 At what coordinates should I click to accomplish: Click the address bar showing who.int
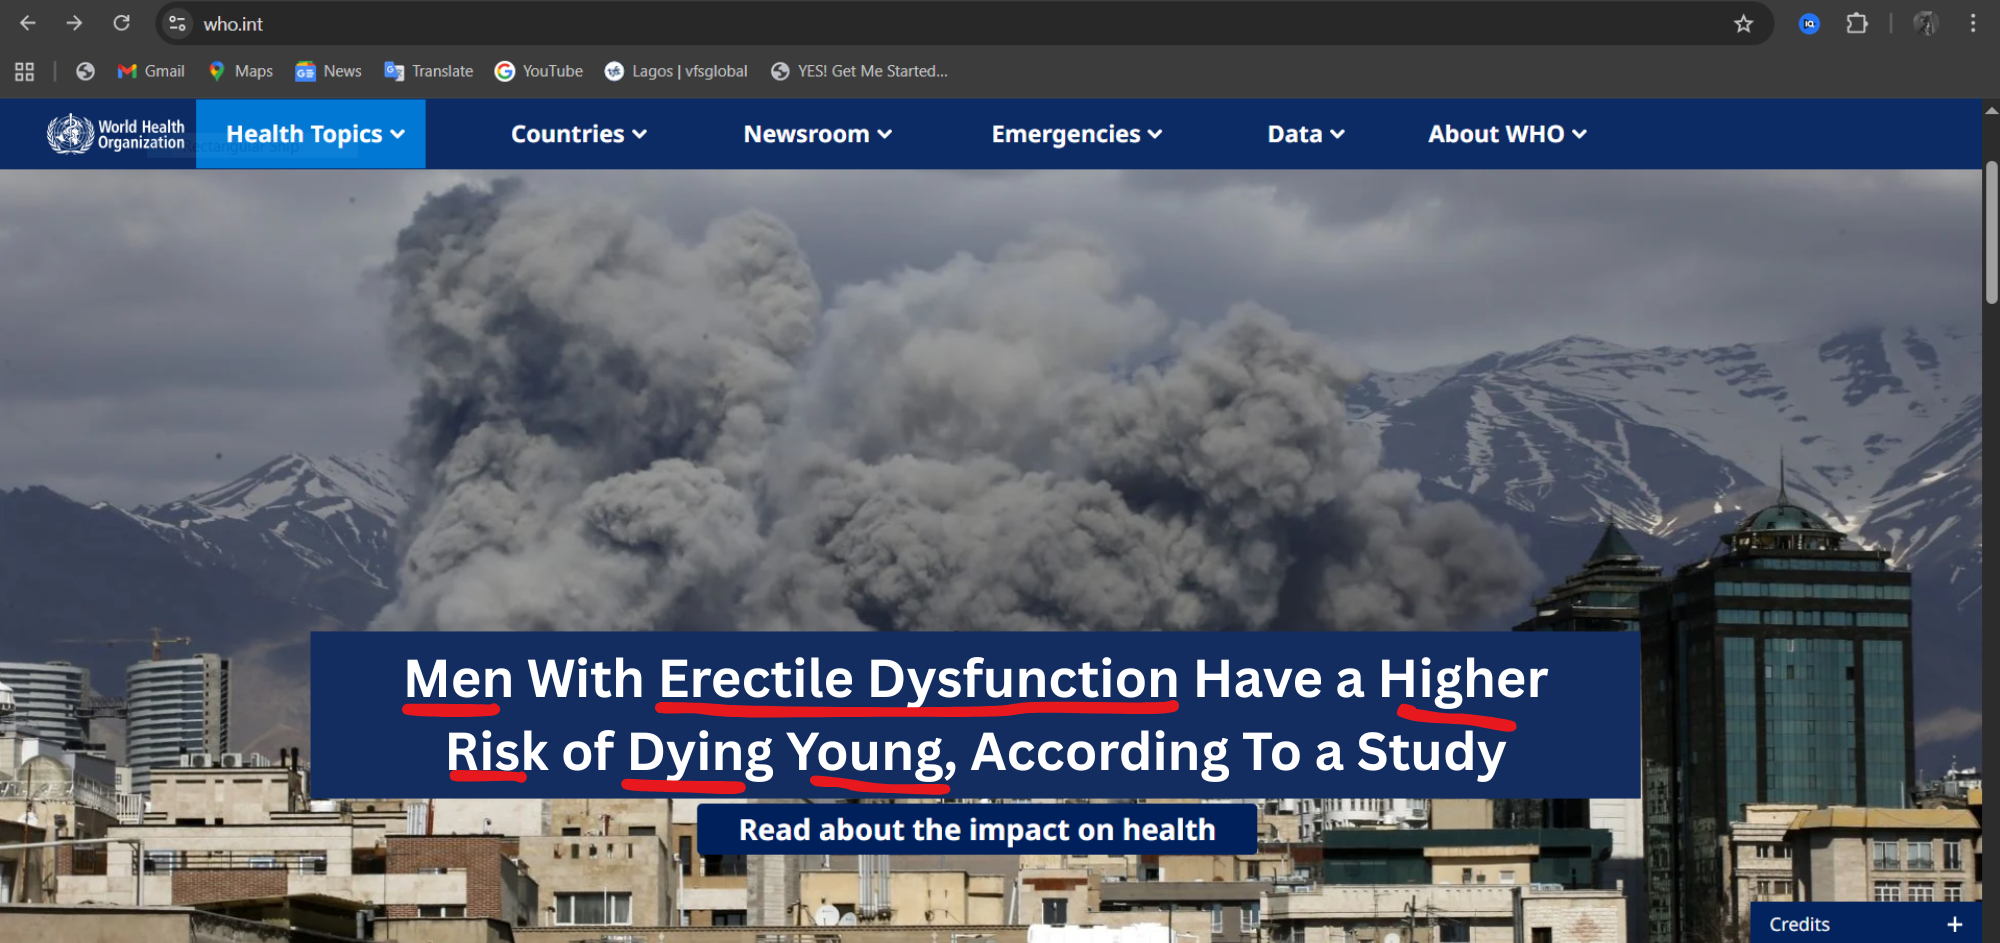pyautogui.click(x=900, y=24)
